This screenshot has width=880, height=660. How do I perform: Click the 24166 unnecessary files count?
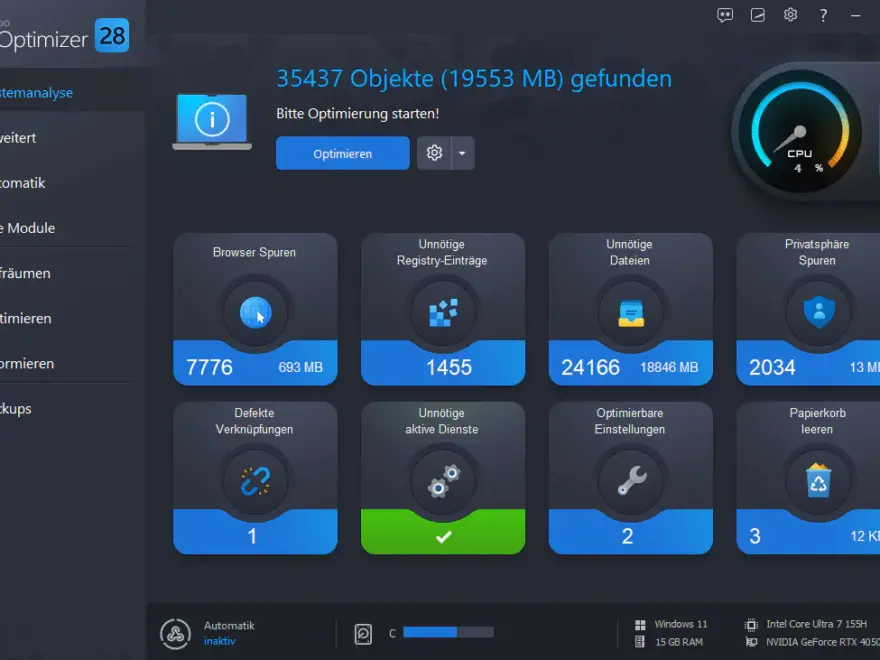tap(590, 367)
